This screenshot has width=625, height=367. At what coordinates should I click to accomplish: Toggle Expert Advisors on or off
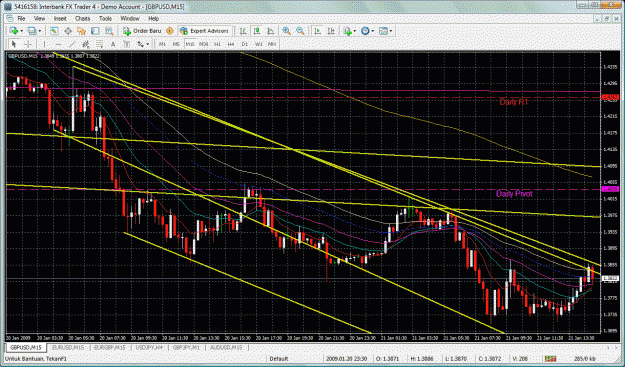tap(205, 31)
